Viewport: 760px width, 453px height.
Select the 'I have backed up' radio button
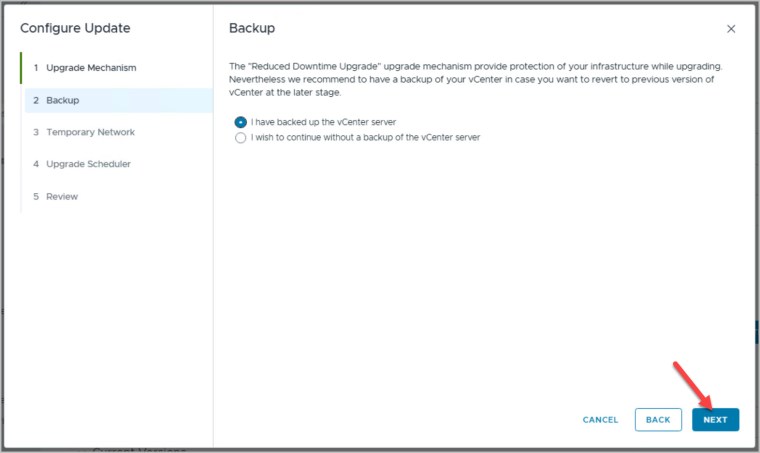click(240, 122)
